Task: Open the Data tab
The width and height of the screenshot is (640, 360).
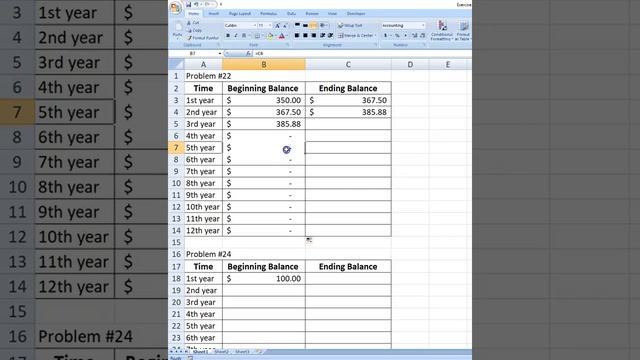Action: coord(291,13)
